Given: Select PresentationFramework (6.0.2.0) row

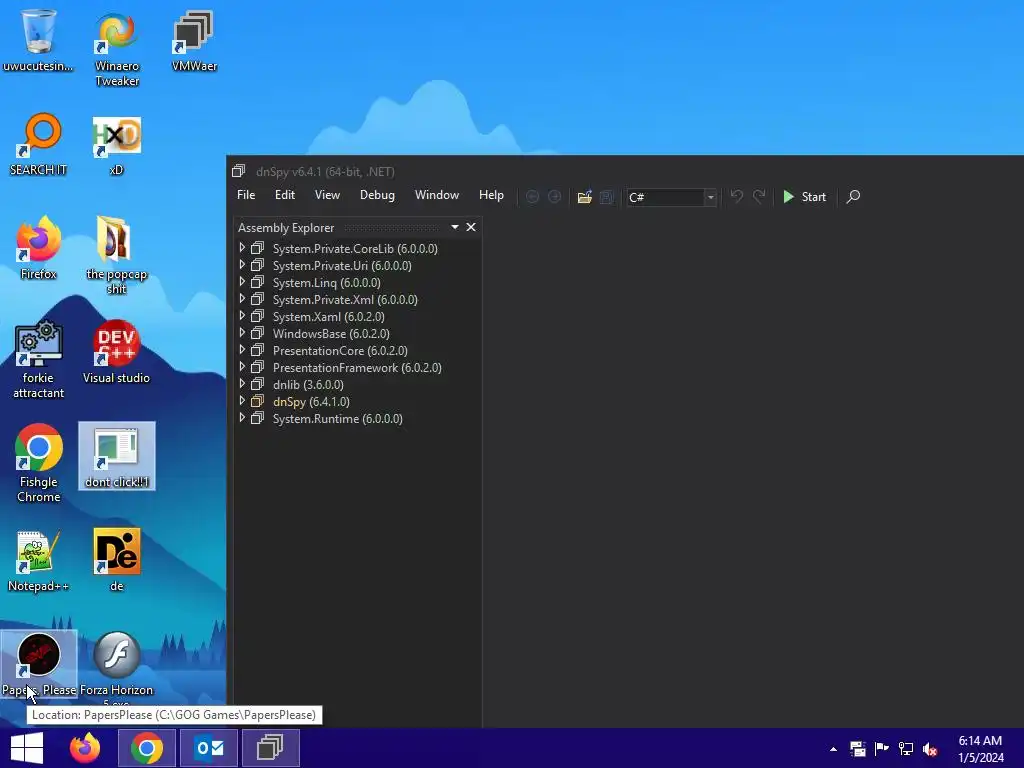Looking at the screenshot, I should point(357,368).
